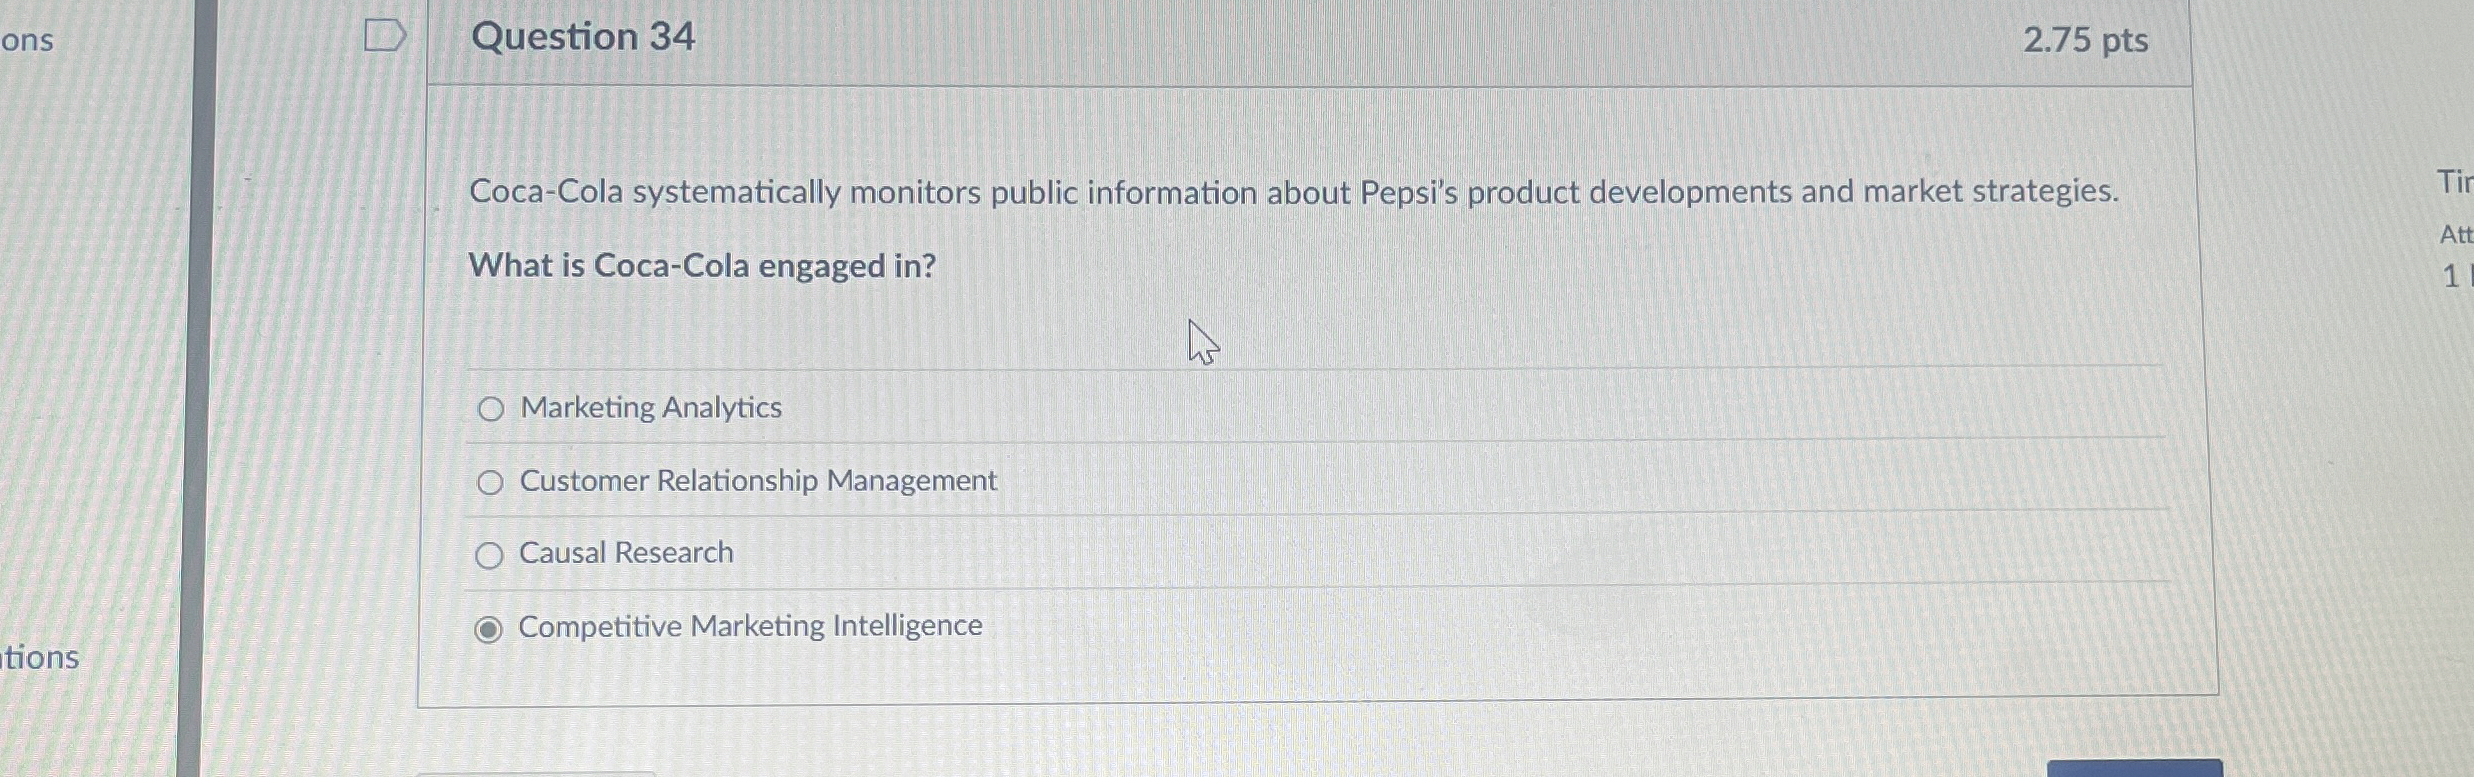Image resolution: width=2474 pixels, height=777 pixels.
Task: Pick the Causal Research option
Action: [490, 555]
